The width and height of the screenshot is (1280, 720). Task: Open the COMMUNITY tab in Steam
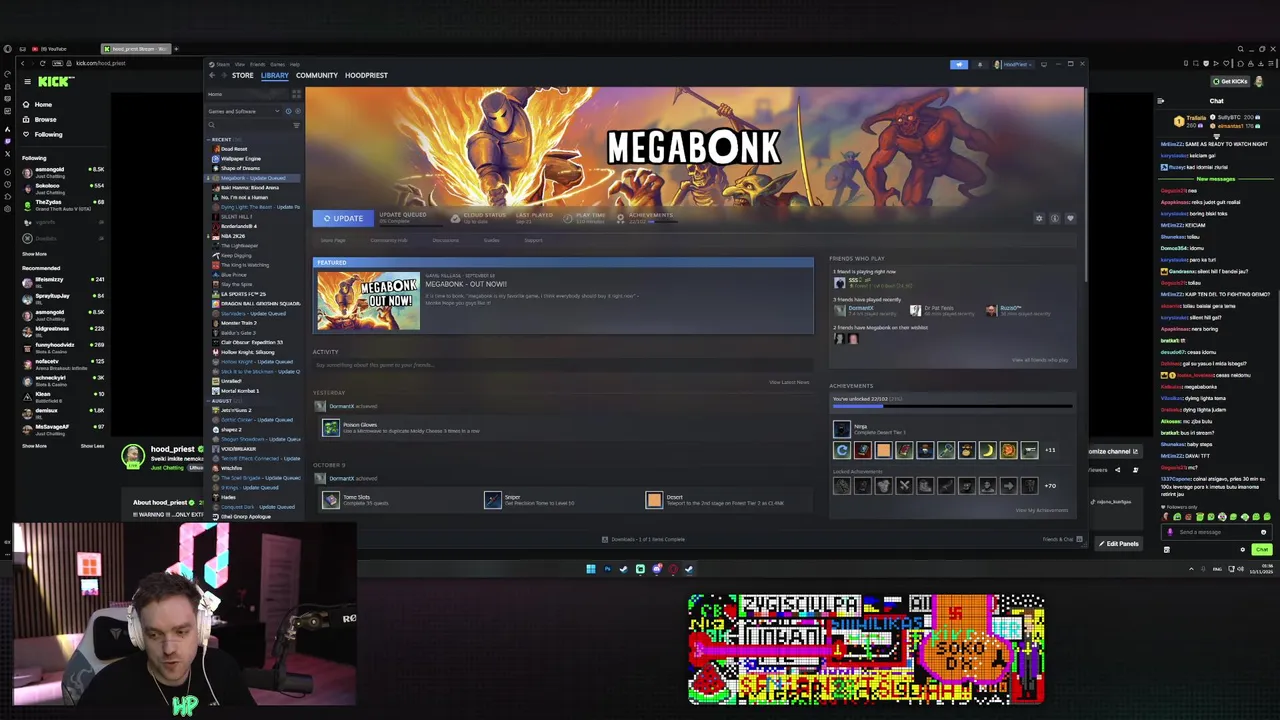click(316, 75)
